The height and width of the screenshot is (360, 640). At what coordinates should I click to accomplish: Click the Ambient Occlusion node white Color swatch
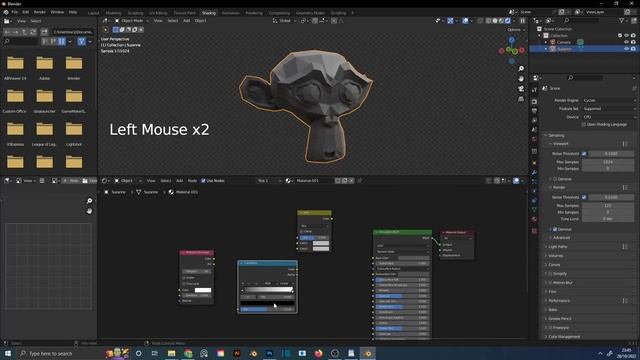tap(203, 290)
